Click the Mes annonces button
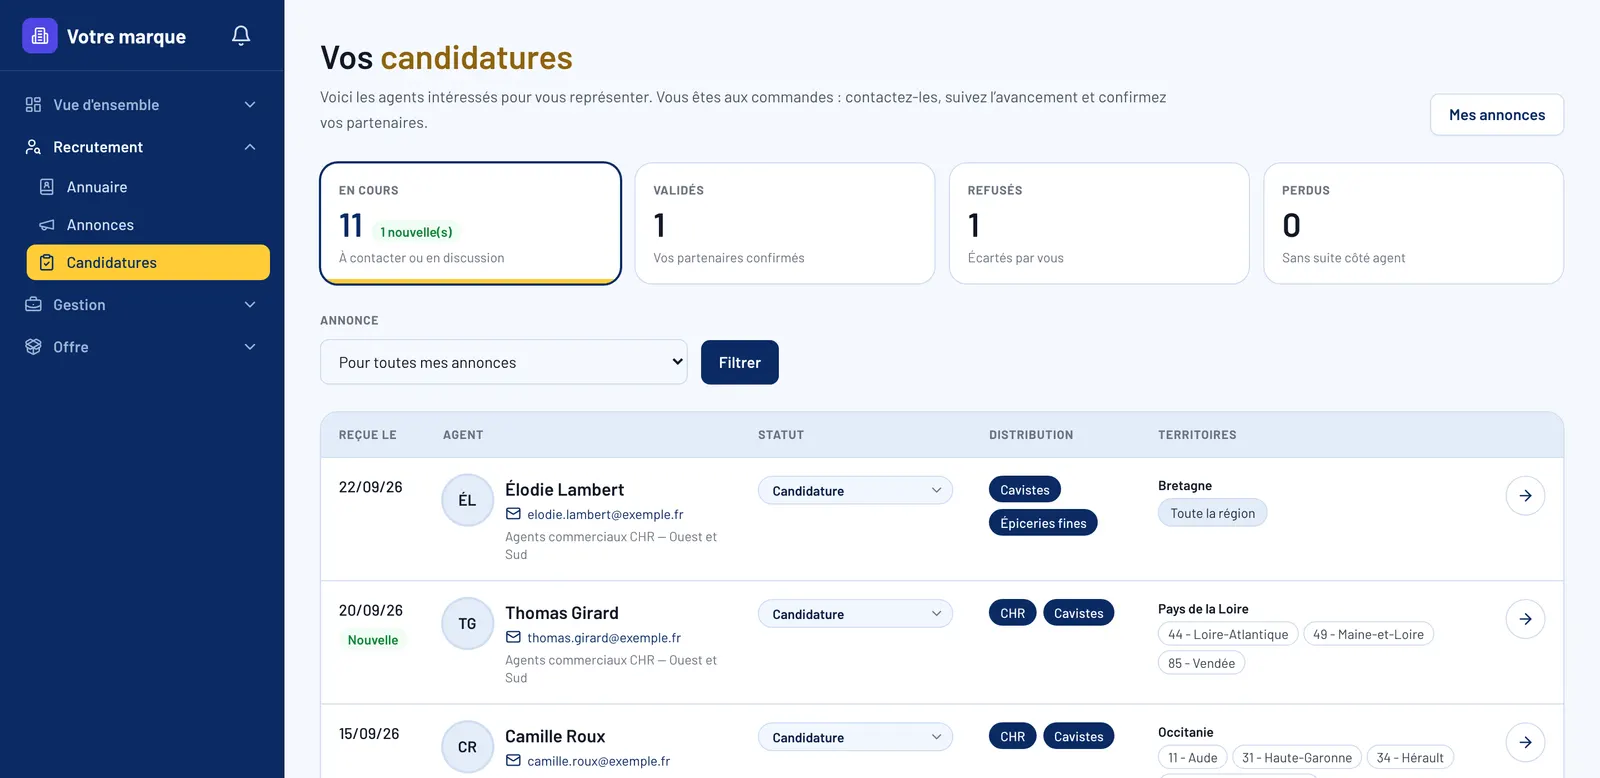 point(1497,115)
